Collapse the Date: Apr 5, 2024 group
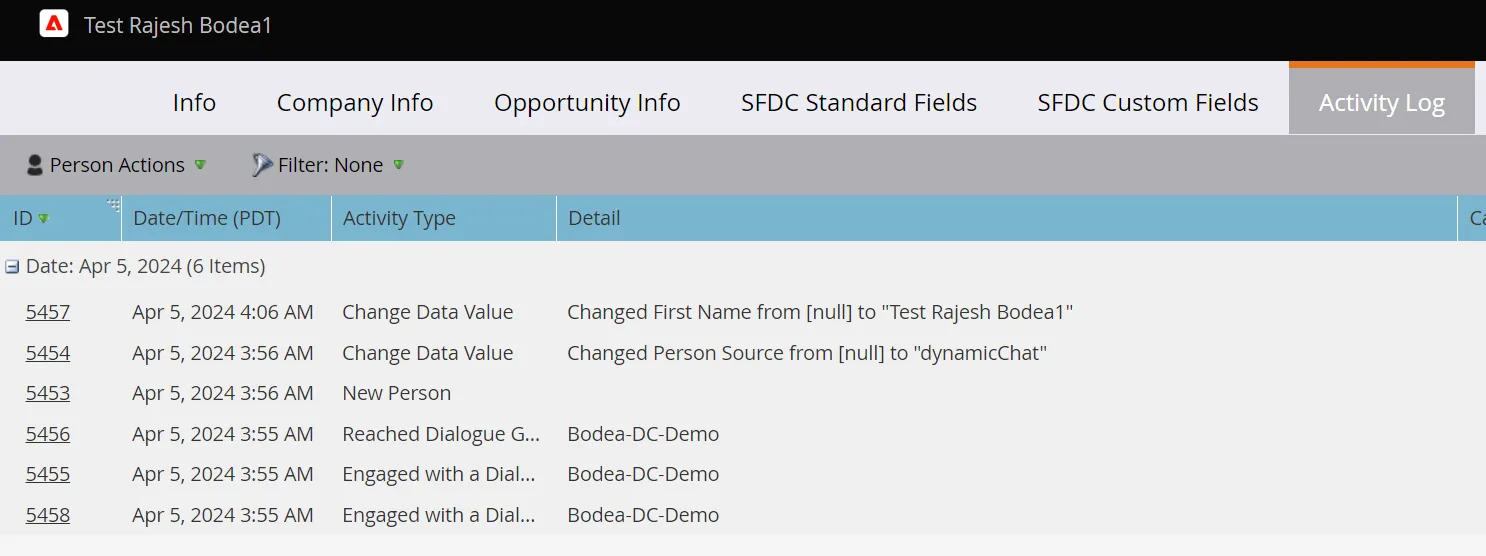This screenshot has width=1486, height=556. tap(12, 267)
